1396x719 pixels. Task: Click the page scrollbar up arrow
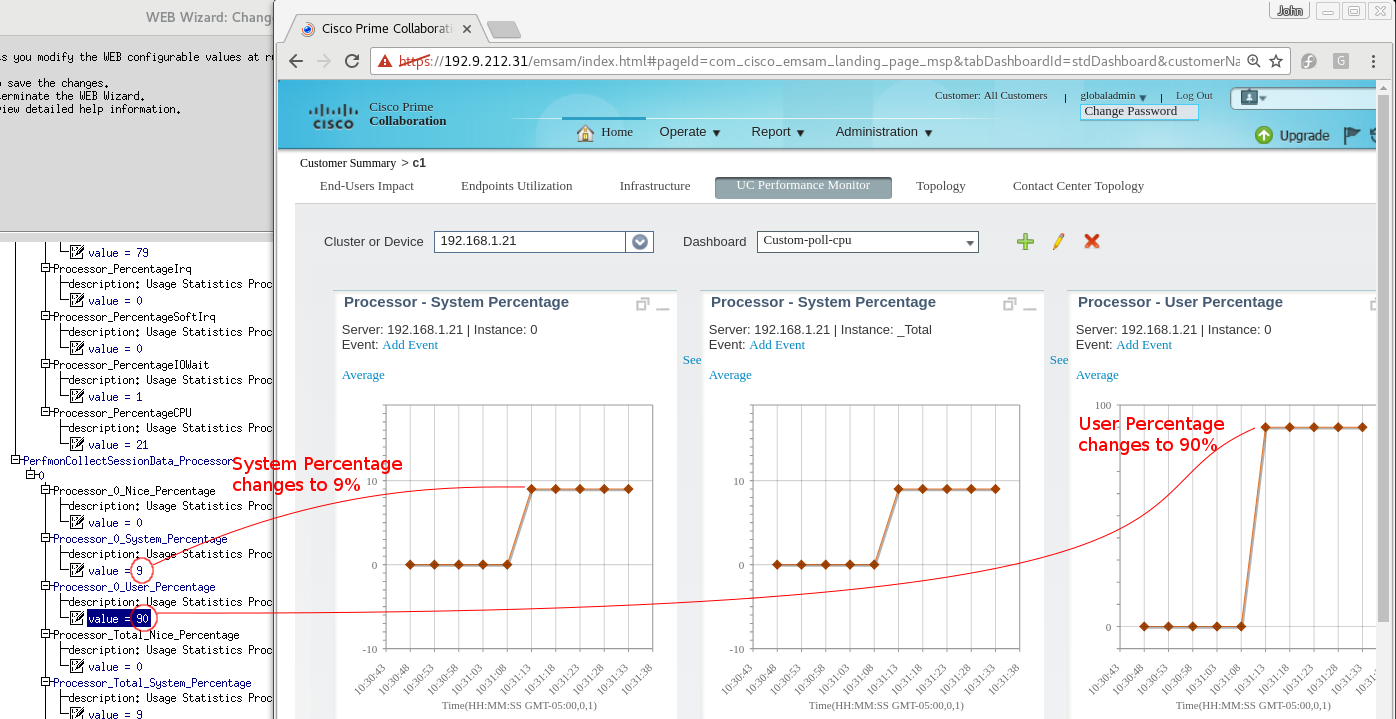point(1385,88)
